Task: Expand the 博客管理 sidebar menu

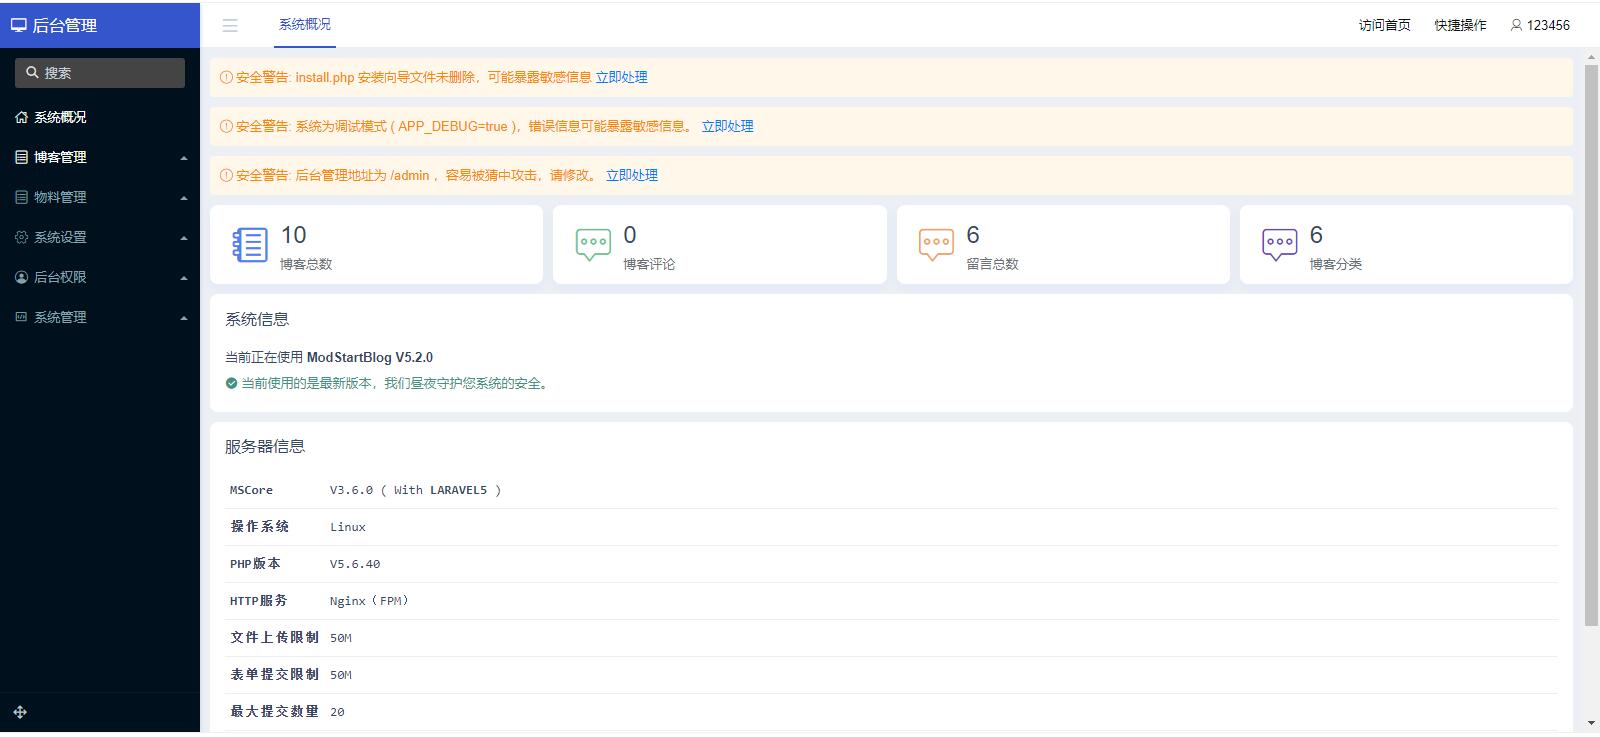Action: point(100,157)
